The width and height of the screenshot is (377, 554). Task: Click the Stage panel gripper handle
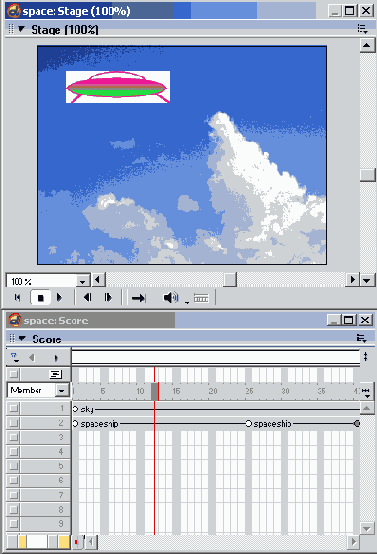(11, 29)
